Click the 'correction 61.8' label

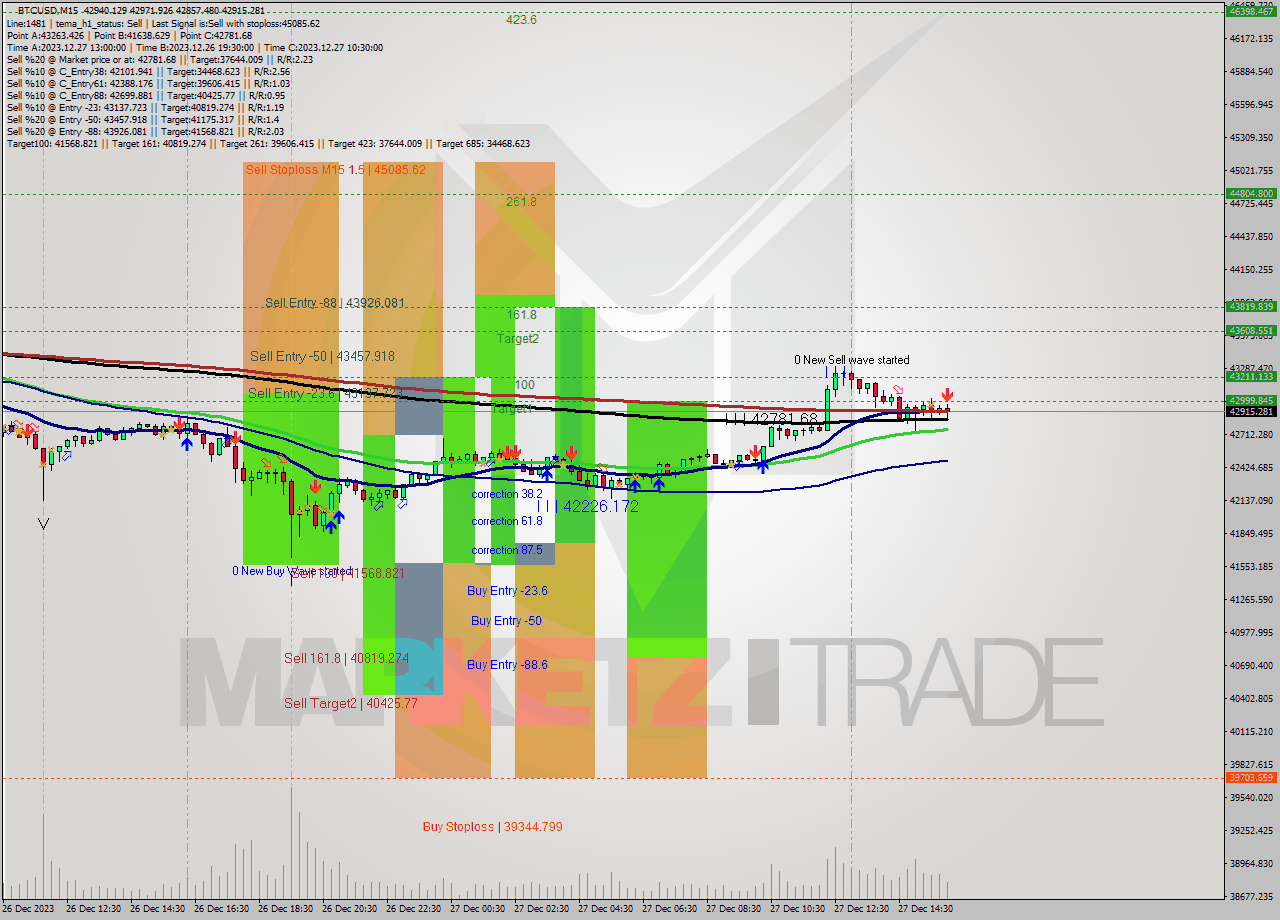[x=507, y=521]
